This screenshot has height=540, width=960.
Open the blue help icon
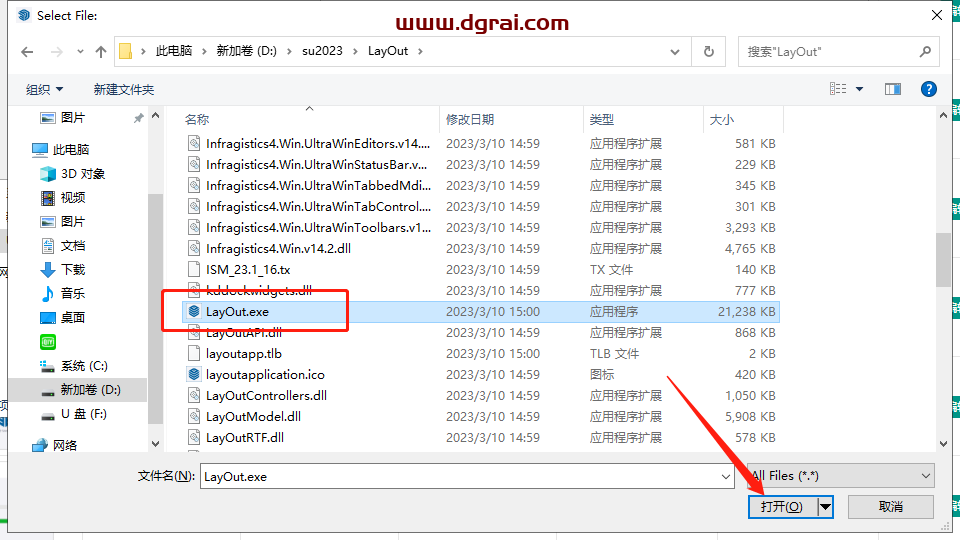[929, 89]
